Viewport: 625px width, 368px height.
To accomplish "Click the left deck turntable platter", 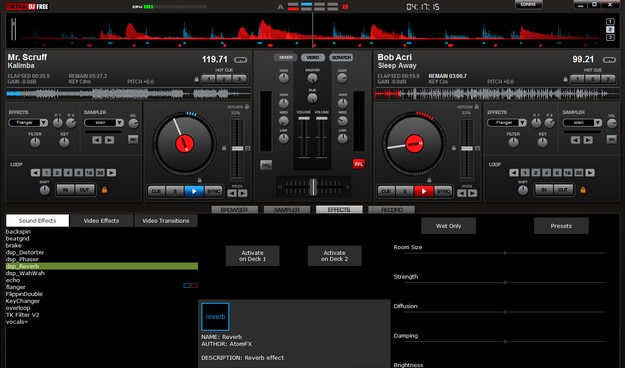I will pyautogui.click(x=184, y=144).
